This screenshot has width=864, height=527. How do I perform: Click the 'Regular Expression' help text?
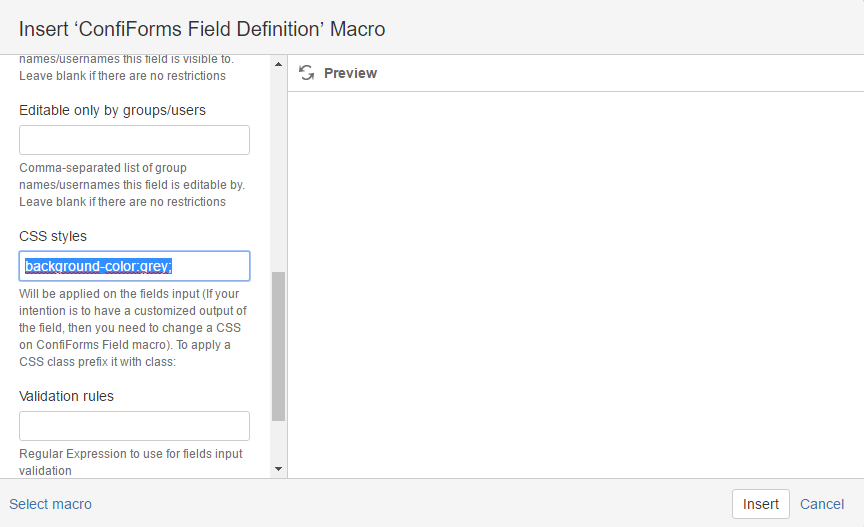click(x=131, y=462)
